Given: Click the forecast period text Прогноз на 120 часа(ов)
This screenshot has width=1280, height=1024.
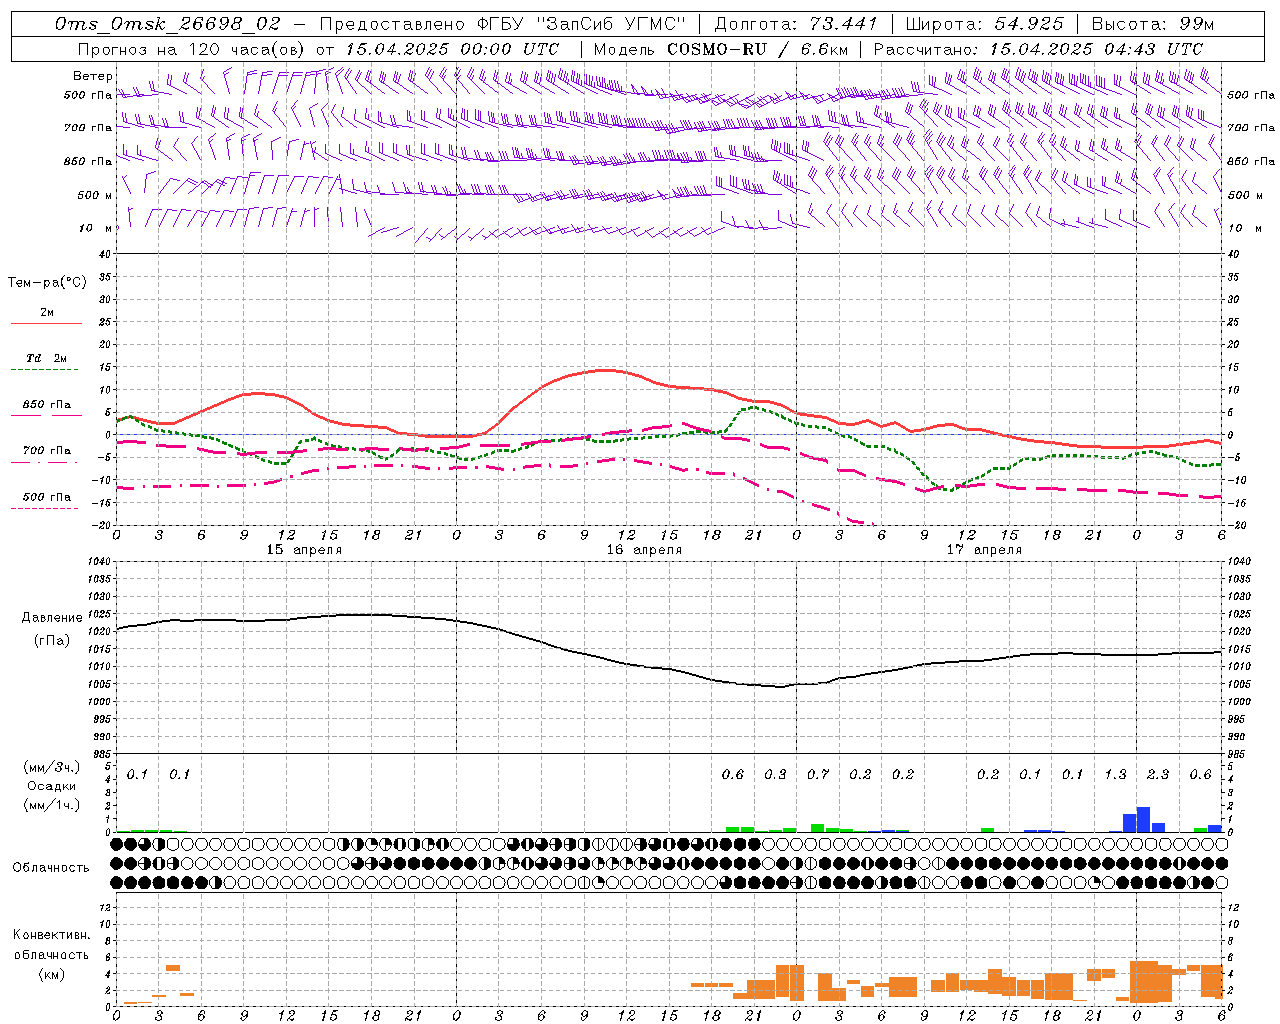Looking at the screenshot, I should [x=192, y=49].
